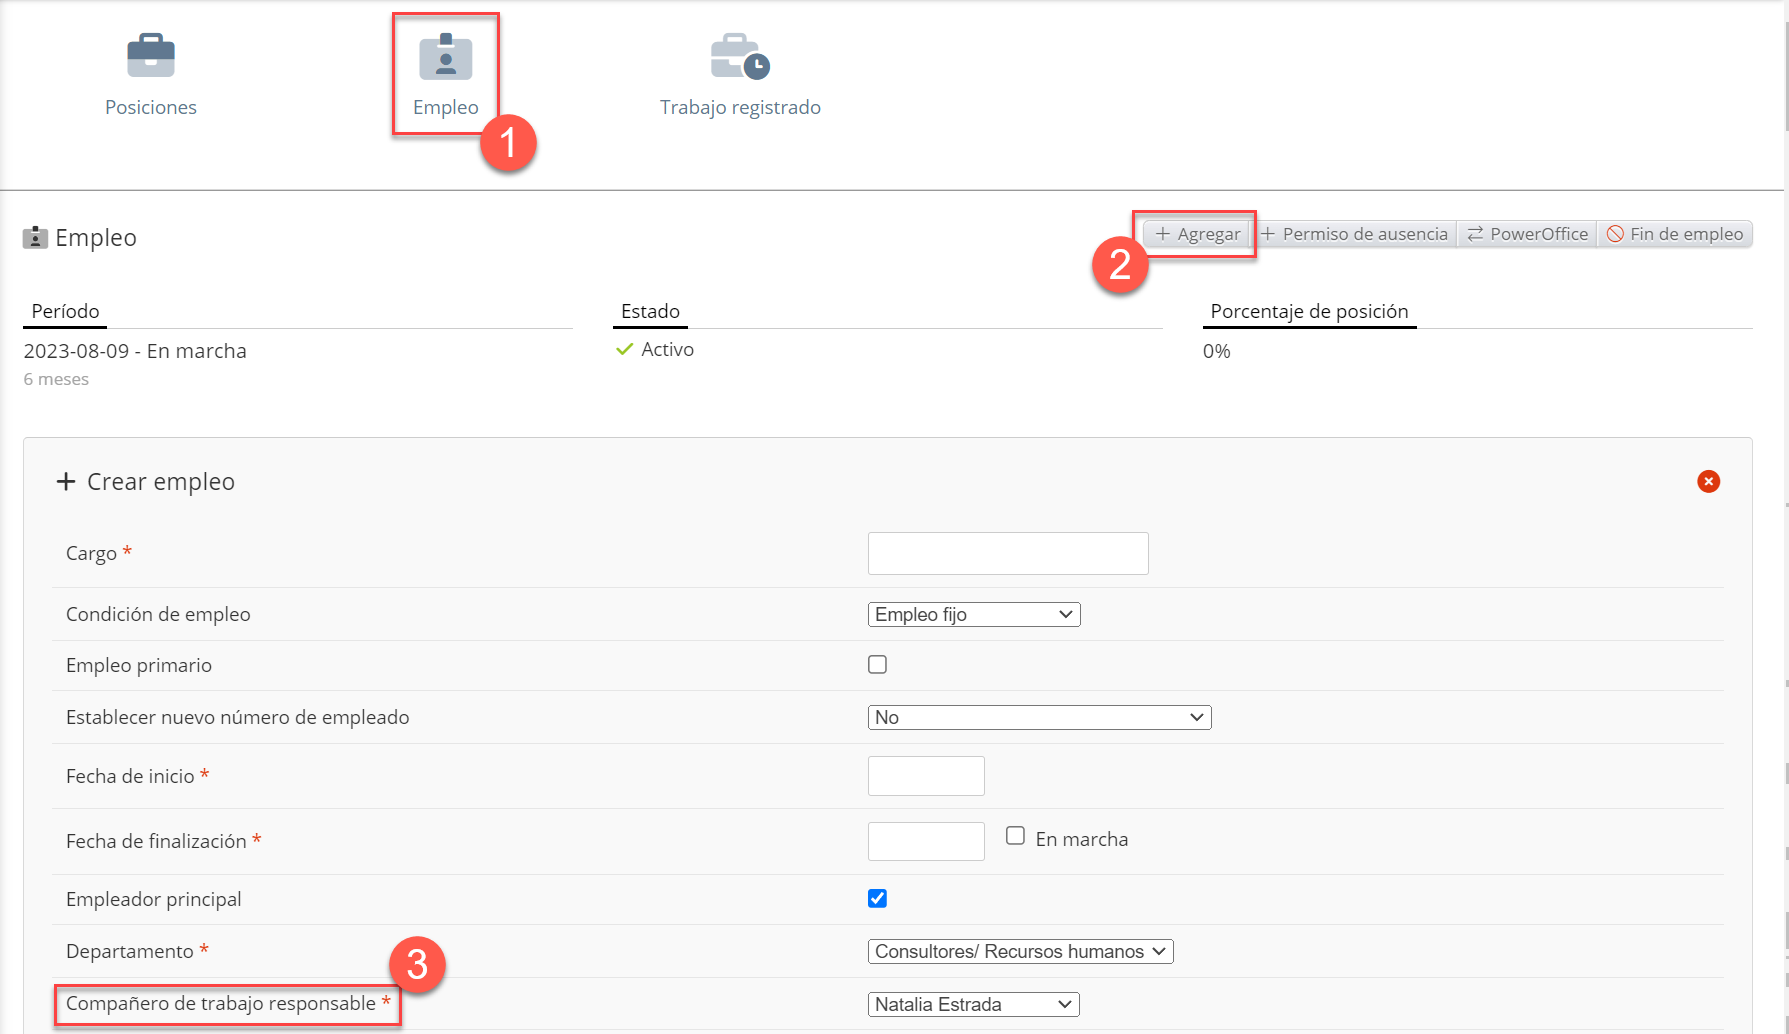Screen dimensions: 1789x1034
Task: Click the Fin de empleo button
Action: coord(1675,234)
